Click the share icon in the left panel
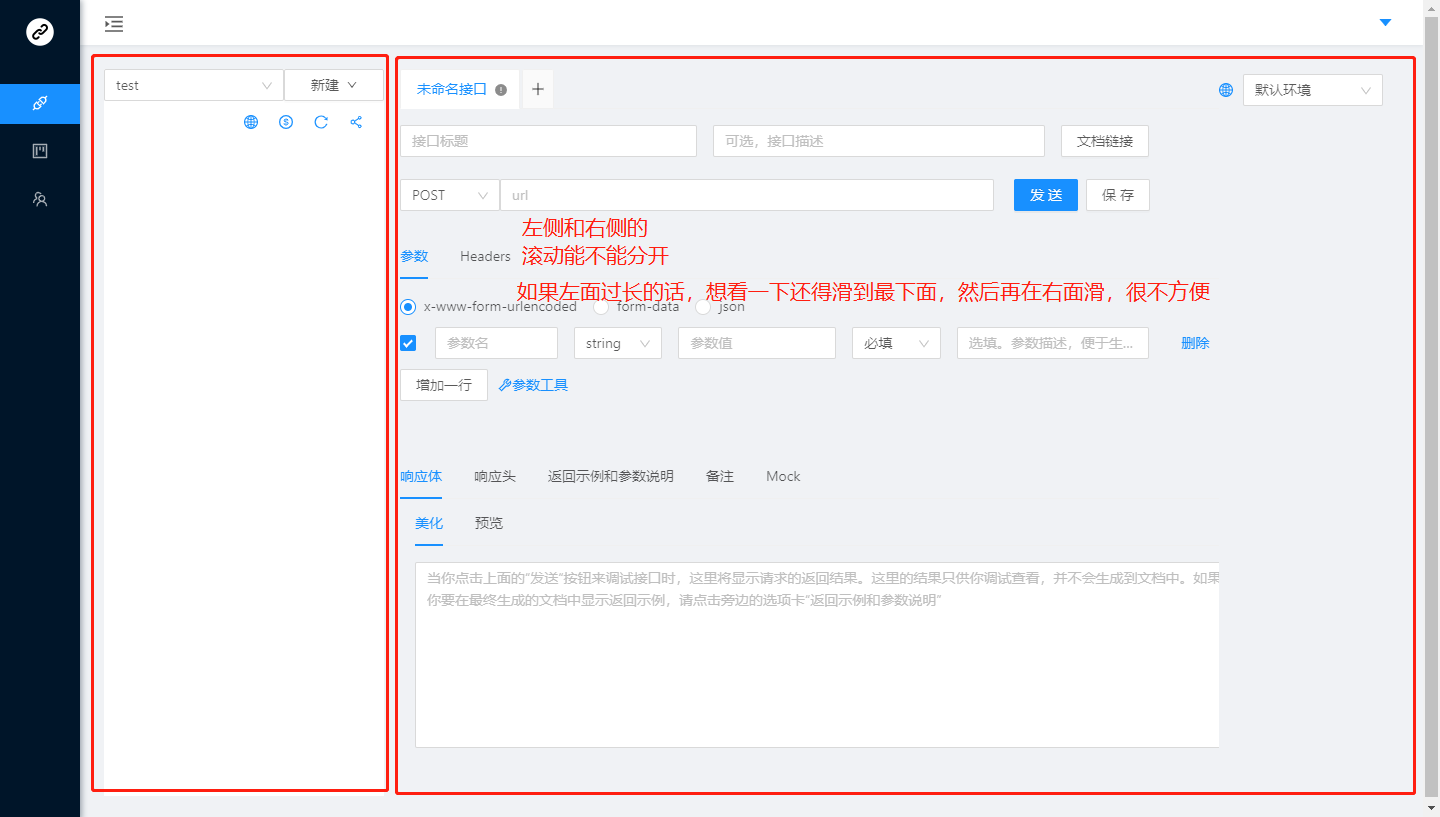Screen dimensions: 1440x817 coord(356,122)
